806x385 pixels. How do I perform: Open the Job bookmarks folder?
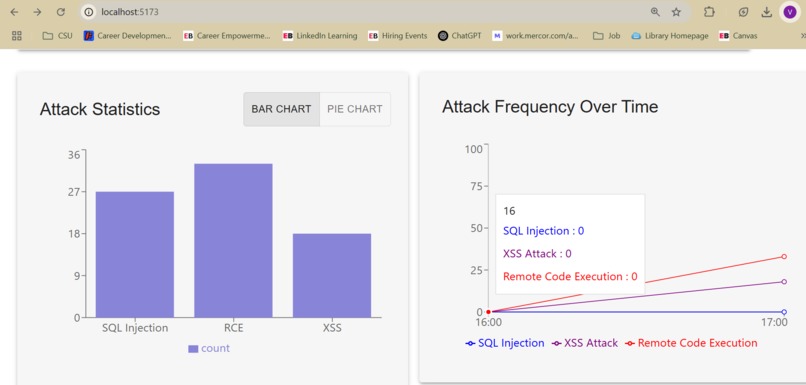click(607, 35)
